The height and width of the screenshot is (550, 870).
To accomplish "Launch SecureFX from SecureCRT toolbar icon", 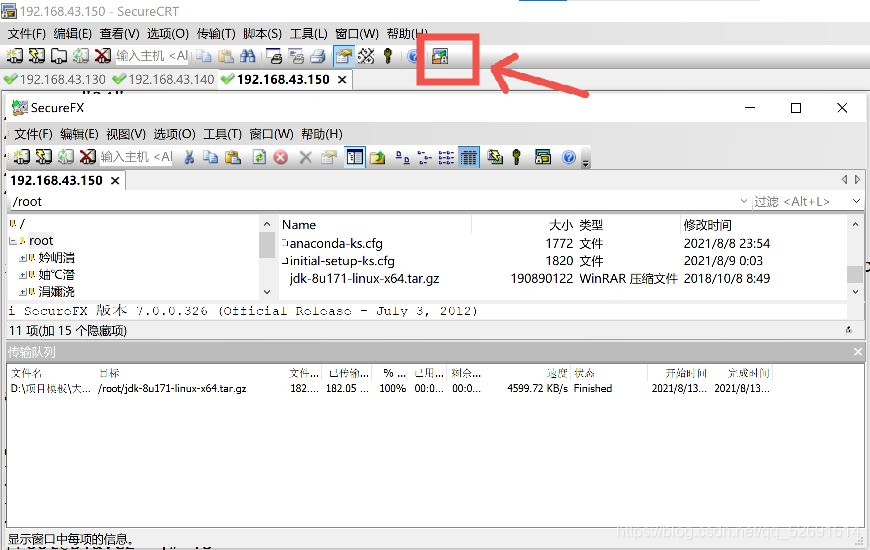I will coord(439,56).
